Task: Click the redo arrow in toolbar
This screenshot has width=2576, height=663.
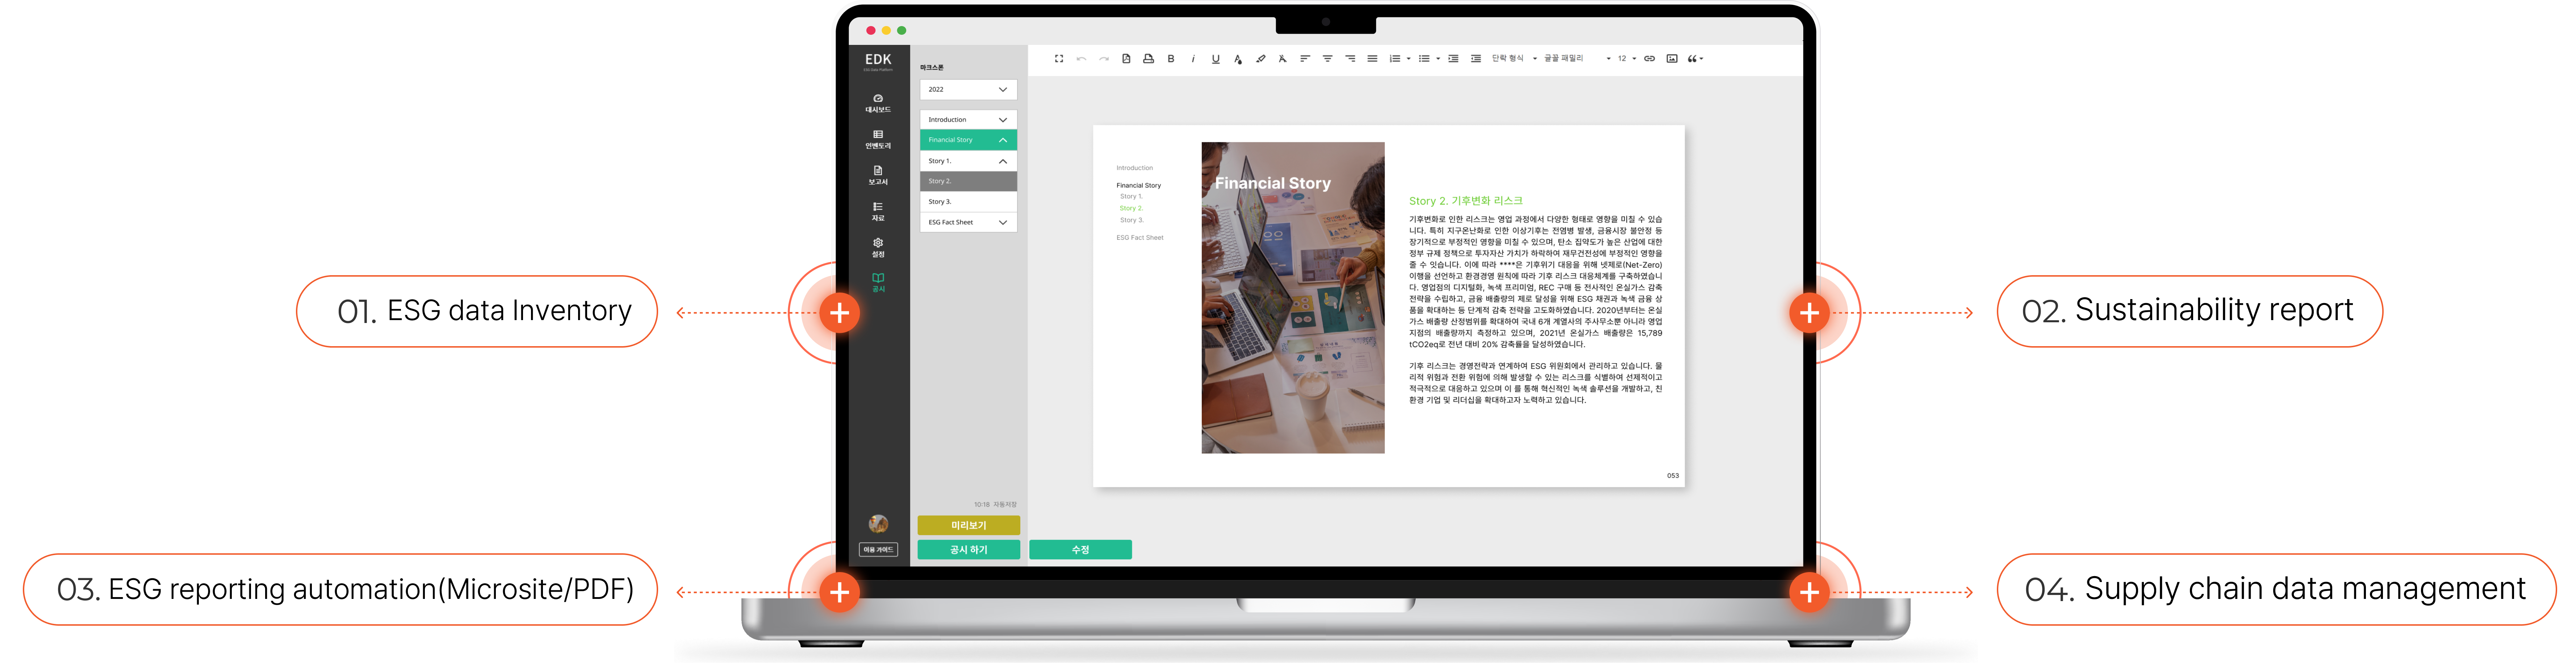Action: pos(1104,59)
